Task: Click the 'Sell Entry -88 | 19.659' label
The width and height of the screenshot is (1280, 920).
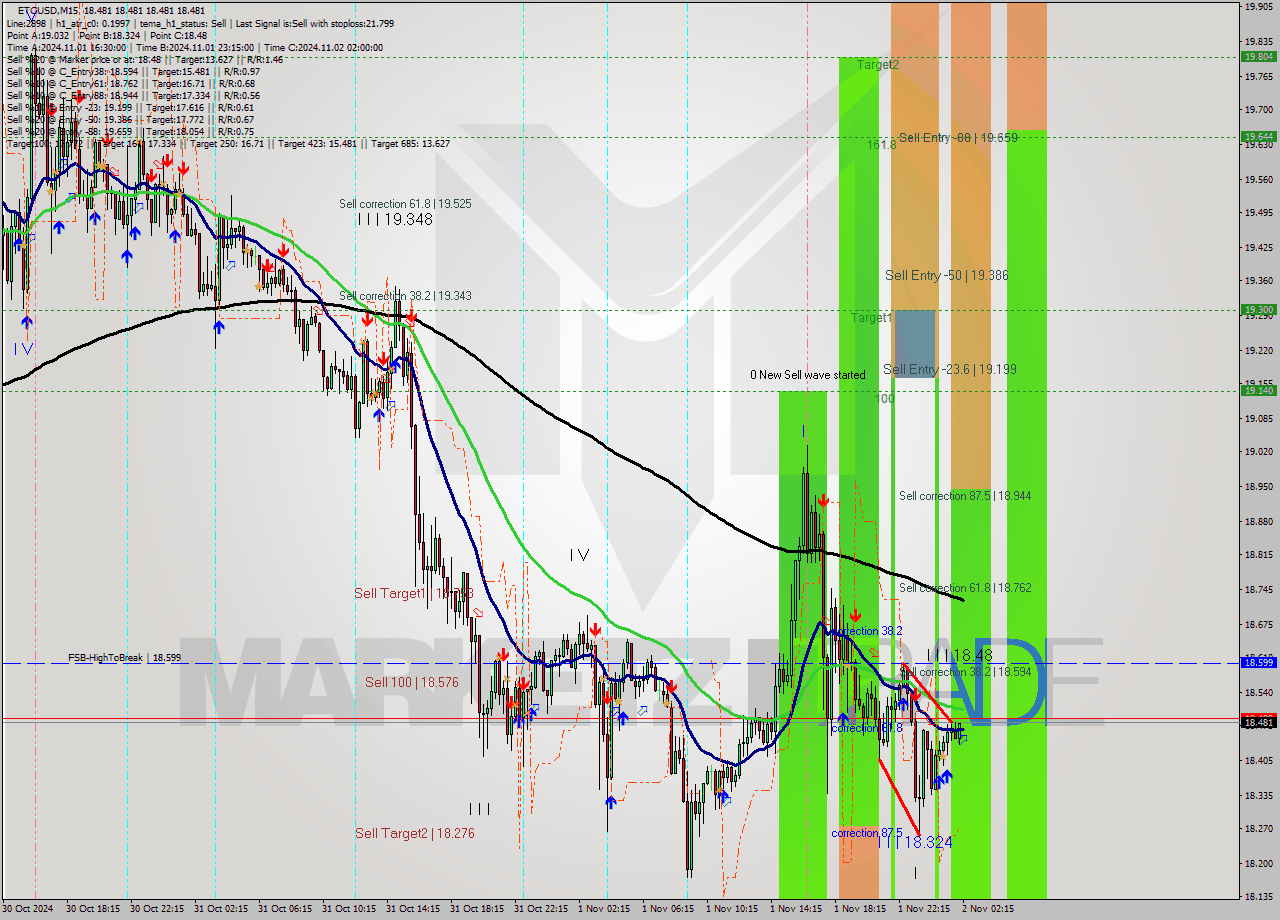Action: click(x=958, y=138)
